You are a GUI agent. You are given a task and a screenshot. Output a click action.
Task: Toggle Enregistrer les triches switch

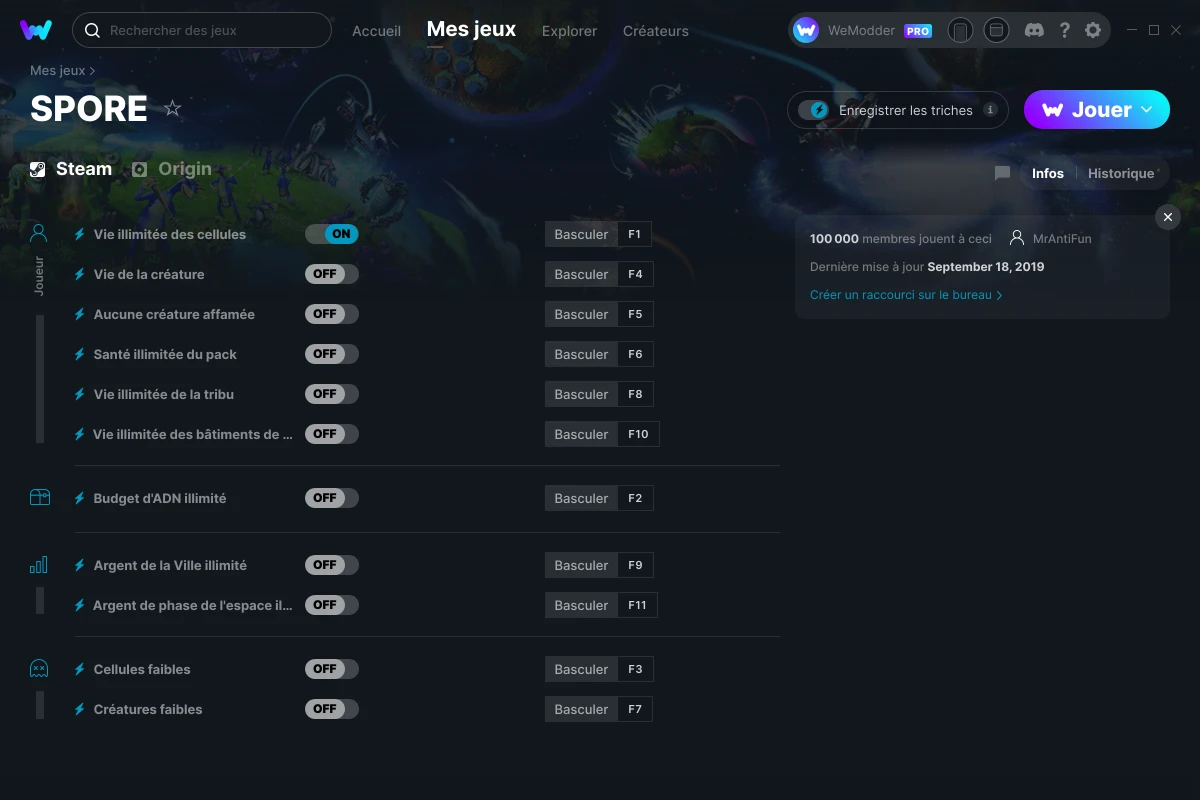[x=814, y=110]
